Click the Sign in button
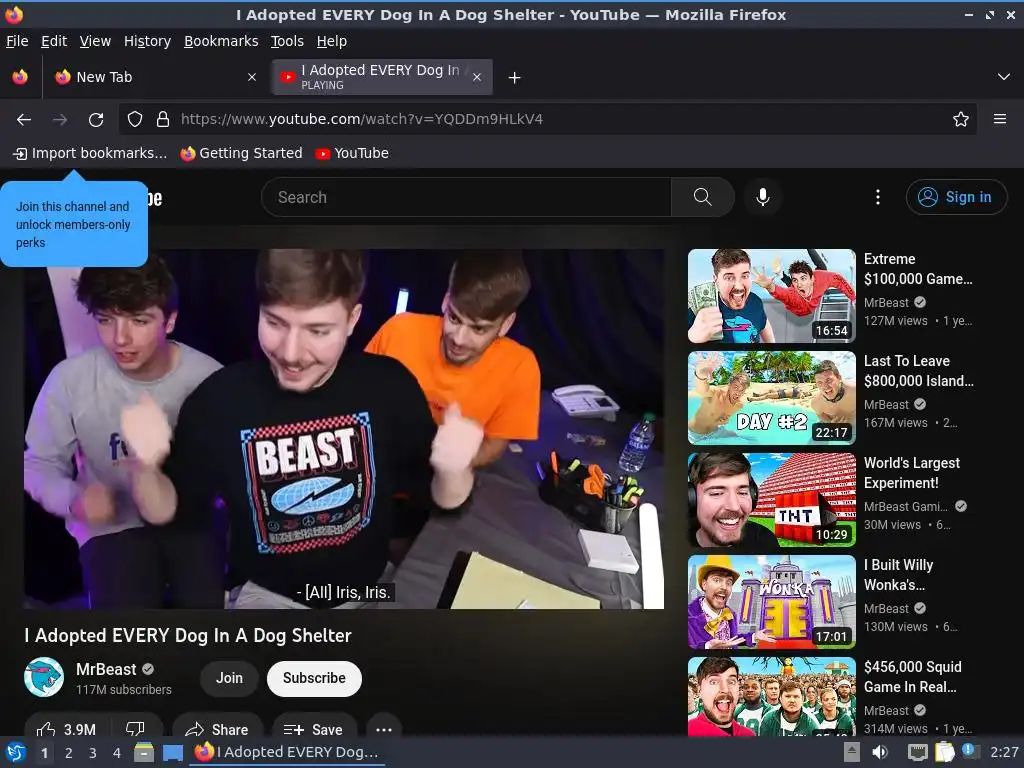The height and width of the screenshot is (768, 1024). [x=956, y=197]
